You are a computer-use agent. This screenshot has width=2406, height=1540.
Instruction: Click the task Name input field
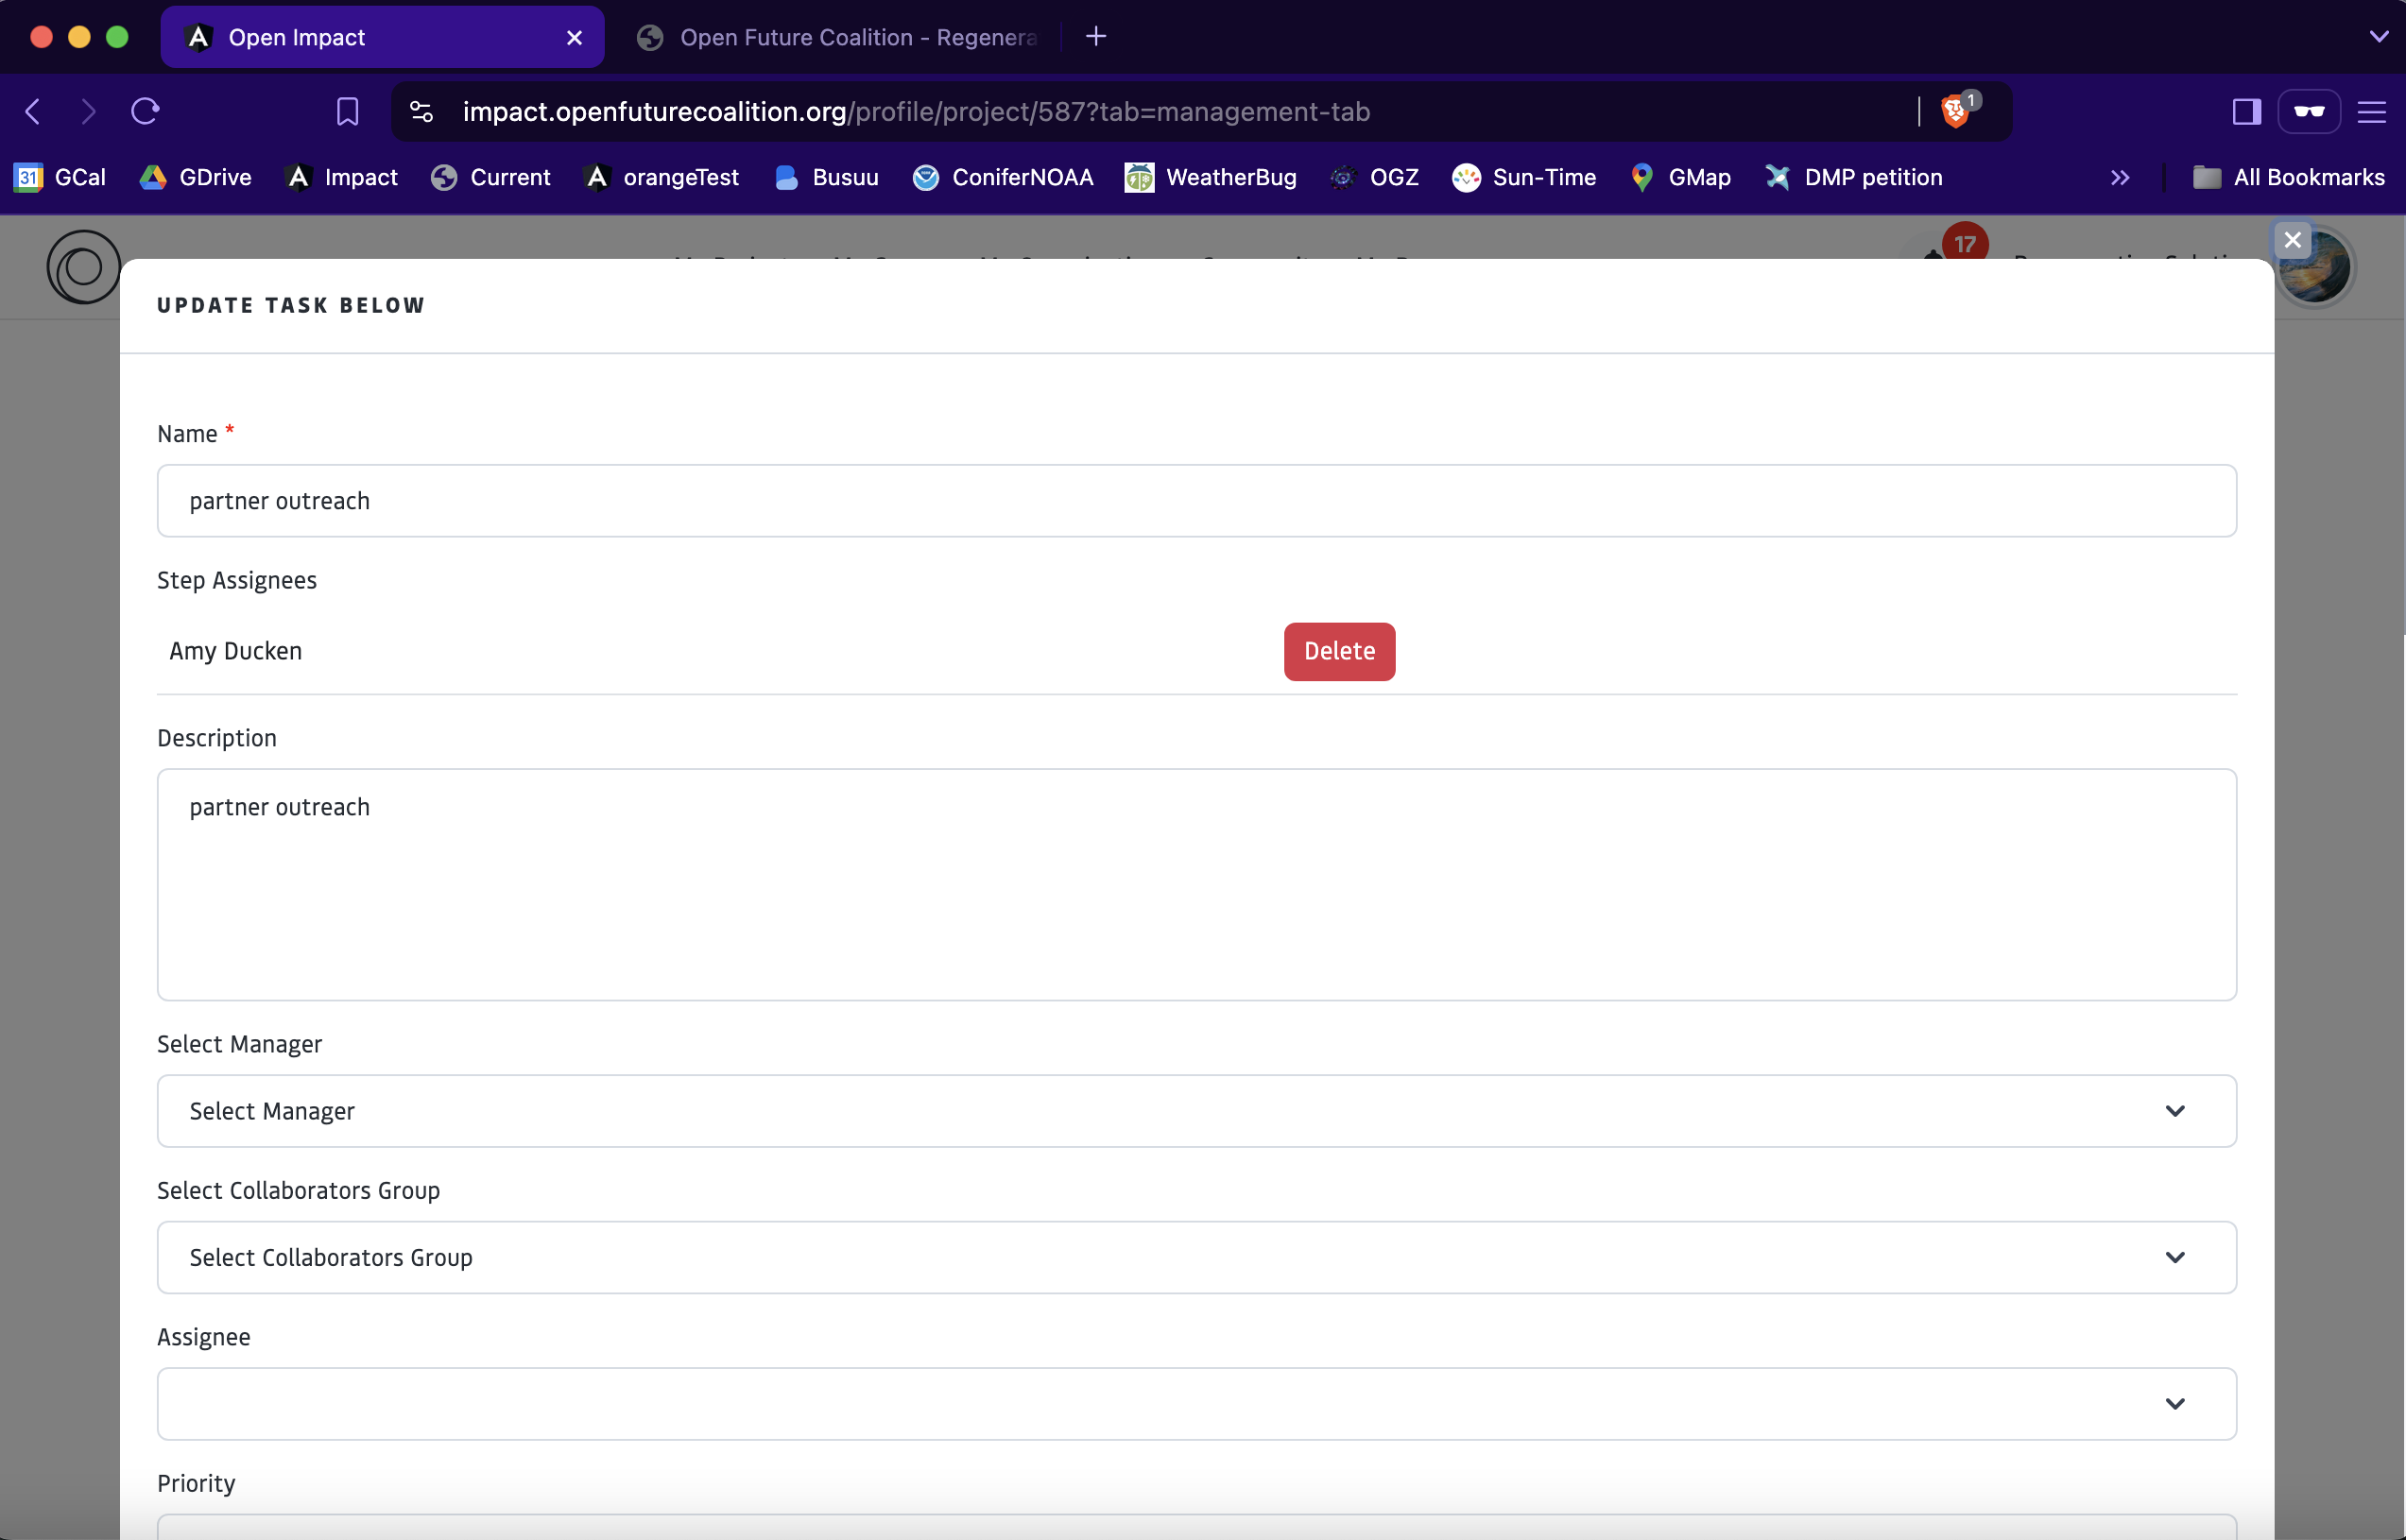(1196, 501)
